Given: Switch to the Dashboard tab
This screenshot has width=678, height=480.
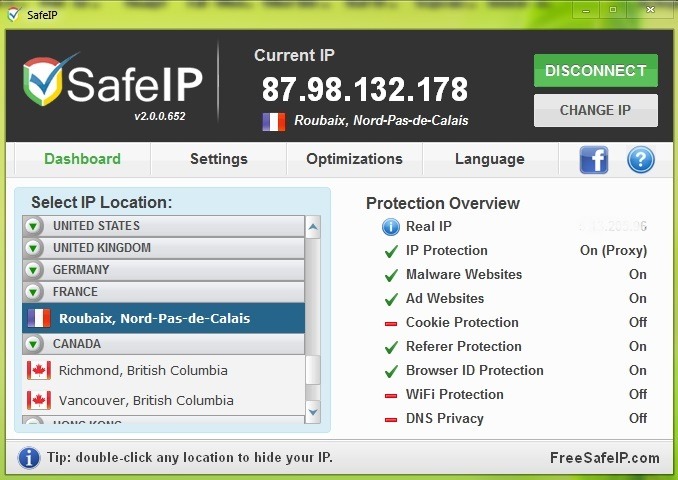Looking at the screenshot, I should coord(82,159).
